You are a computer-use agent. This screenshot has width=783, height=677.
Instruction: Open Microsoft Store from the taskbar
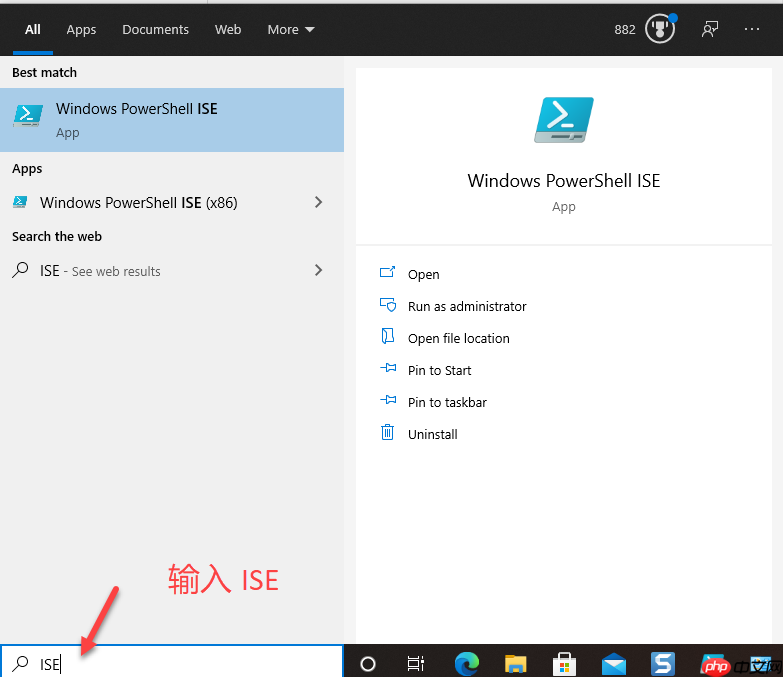click(564, 664)
